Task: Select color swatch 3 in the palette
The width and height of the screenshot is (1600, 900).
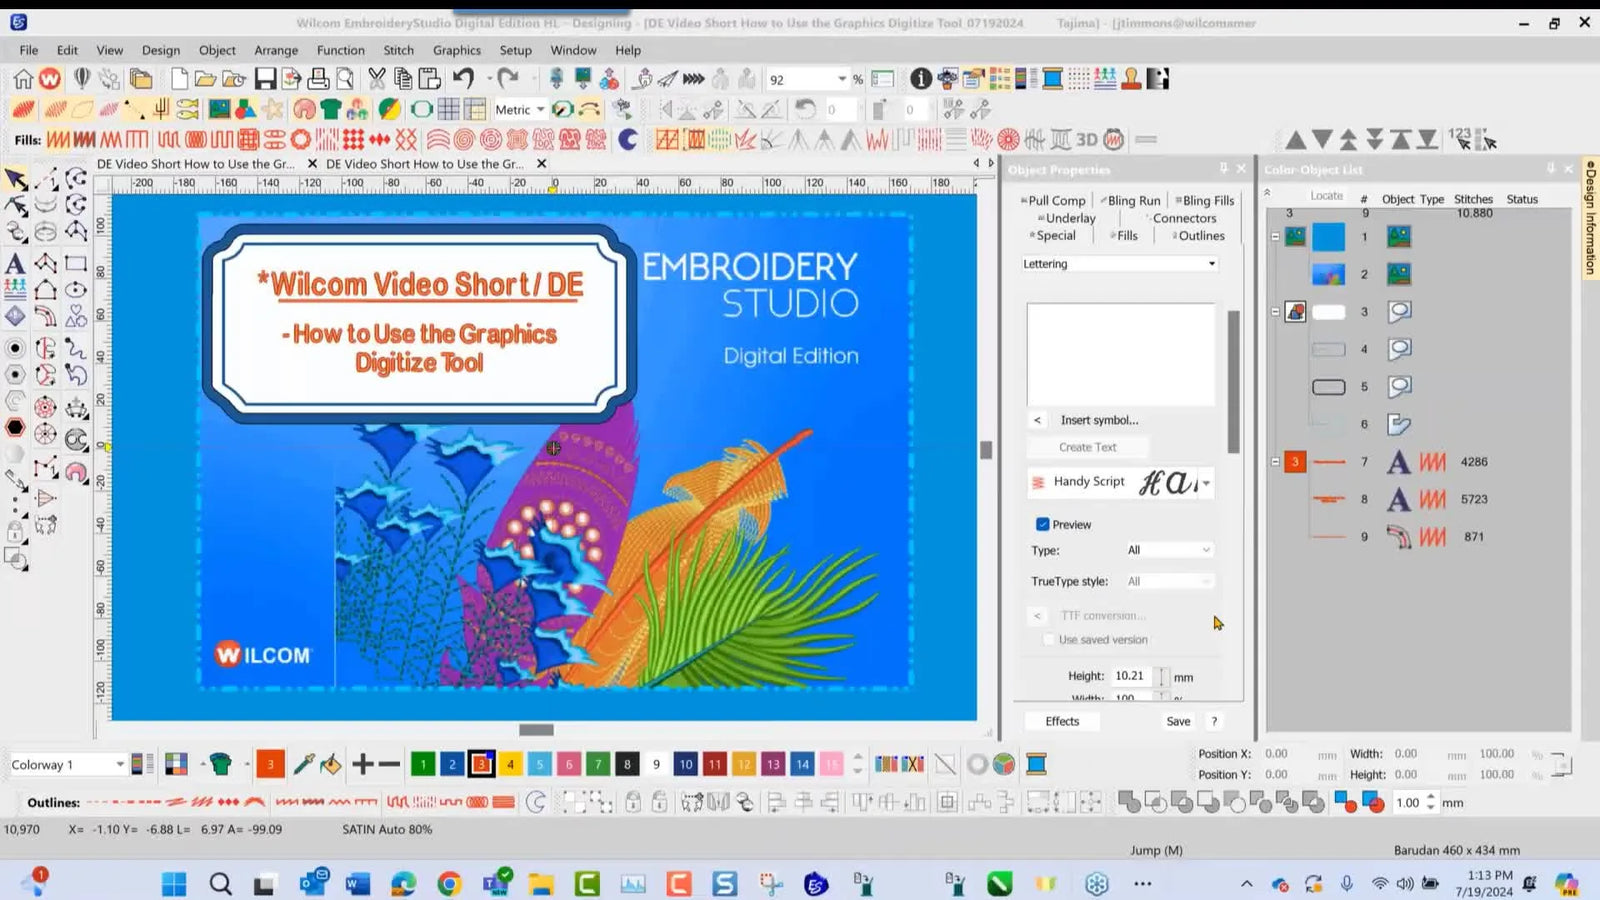Action: 482,763
